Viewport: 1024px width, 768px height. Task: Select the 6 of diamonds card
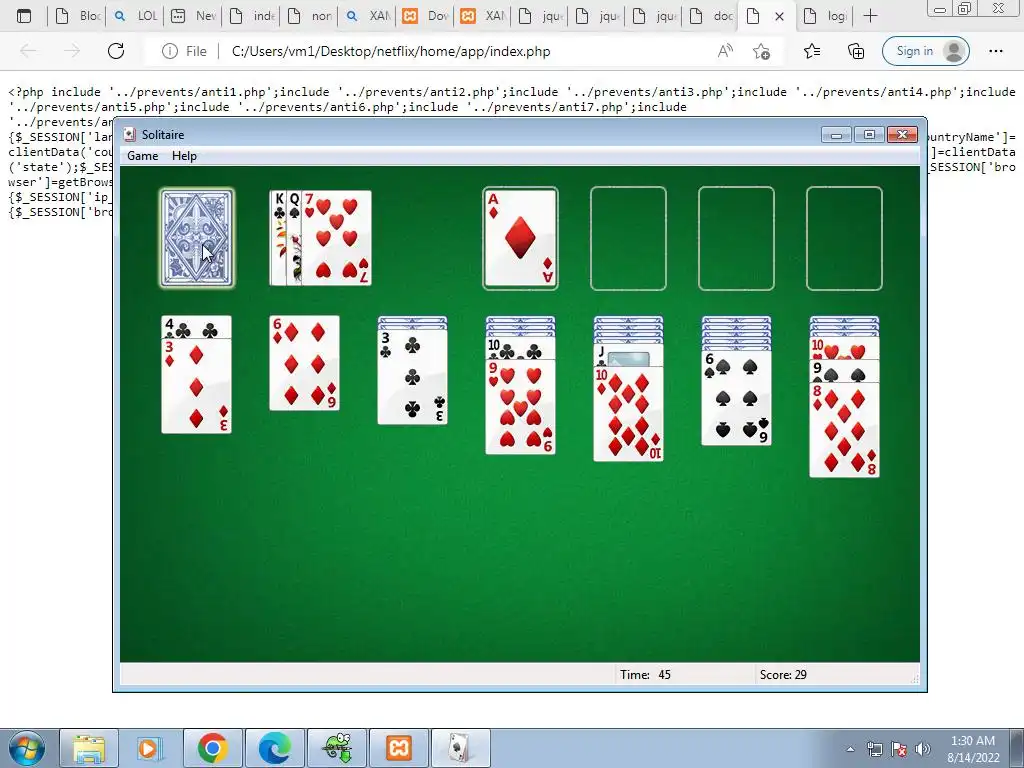(x=304, y=363)
